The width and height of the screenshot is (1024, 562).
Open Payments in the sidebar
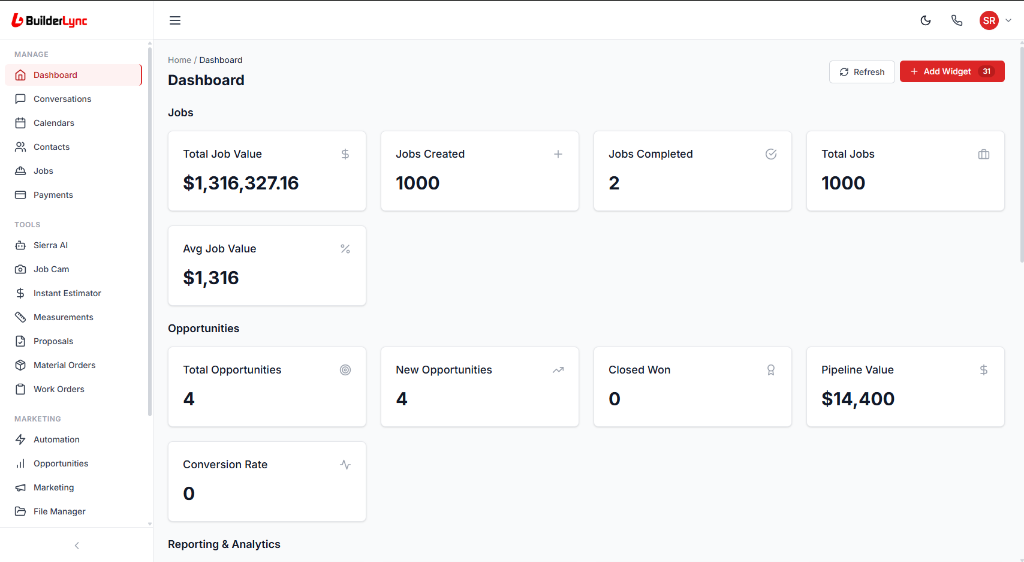(73, 195)
